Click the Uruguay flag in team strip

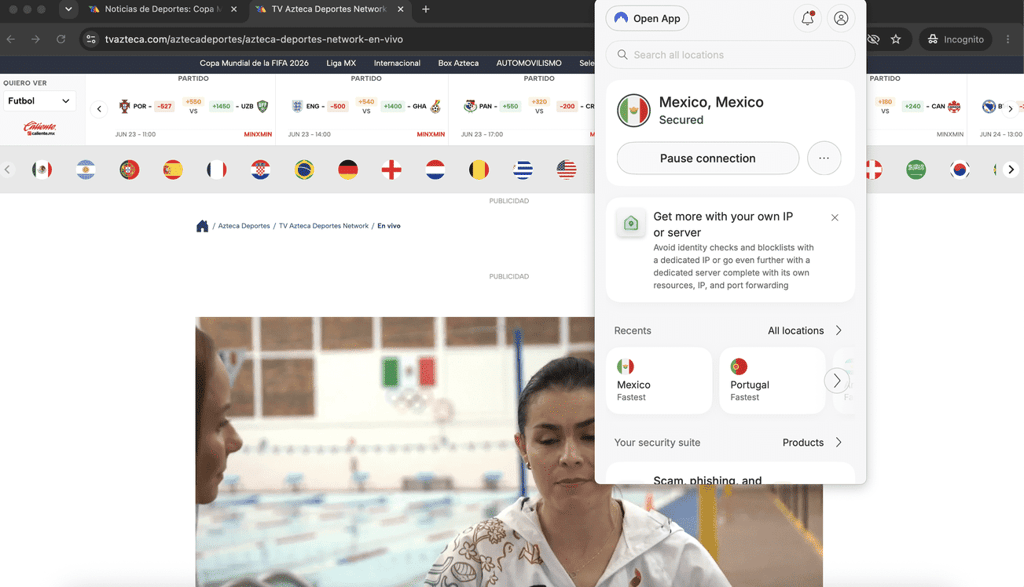coord(522,170)
